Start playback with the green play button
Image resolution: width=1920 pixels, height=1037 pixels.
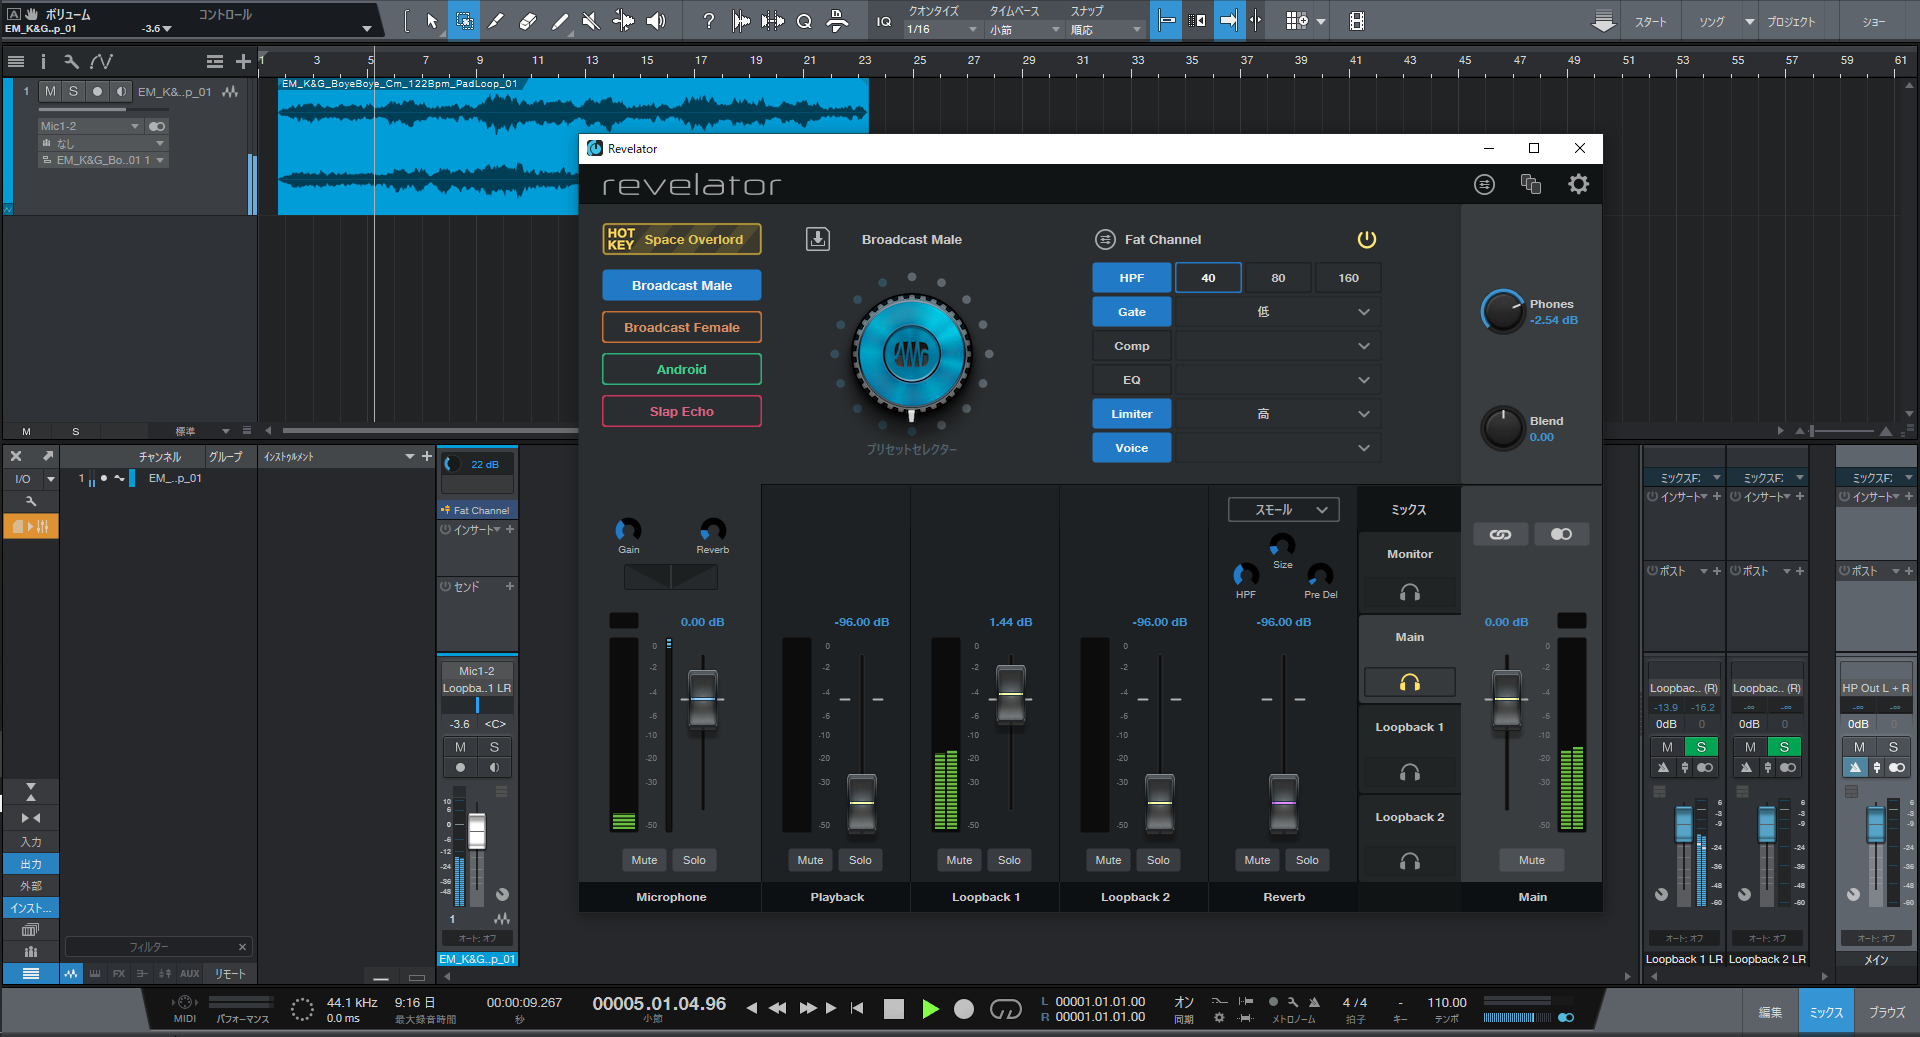(930, 1009)
